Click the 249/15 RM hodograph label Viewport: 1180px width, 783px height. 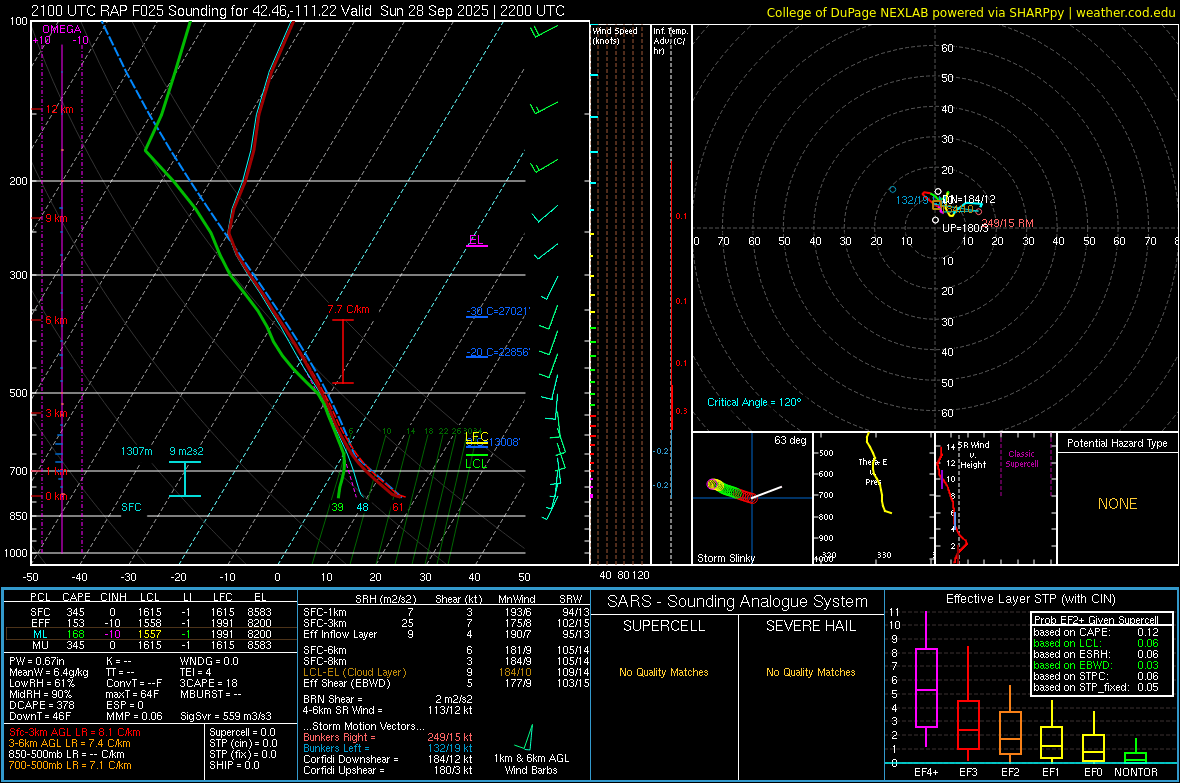(x=1007, y=224)
